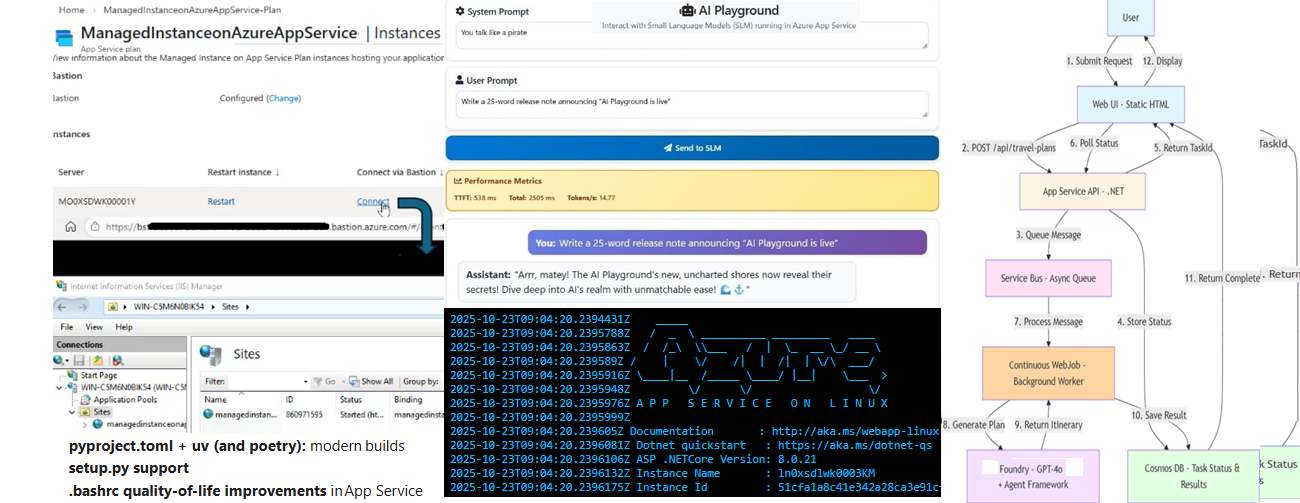Viewport: 1300px width, 503px height.
Task: Go forward in IIS Manager navigation
Action: (x=83, y=307)
